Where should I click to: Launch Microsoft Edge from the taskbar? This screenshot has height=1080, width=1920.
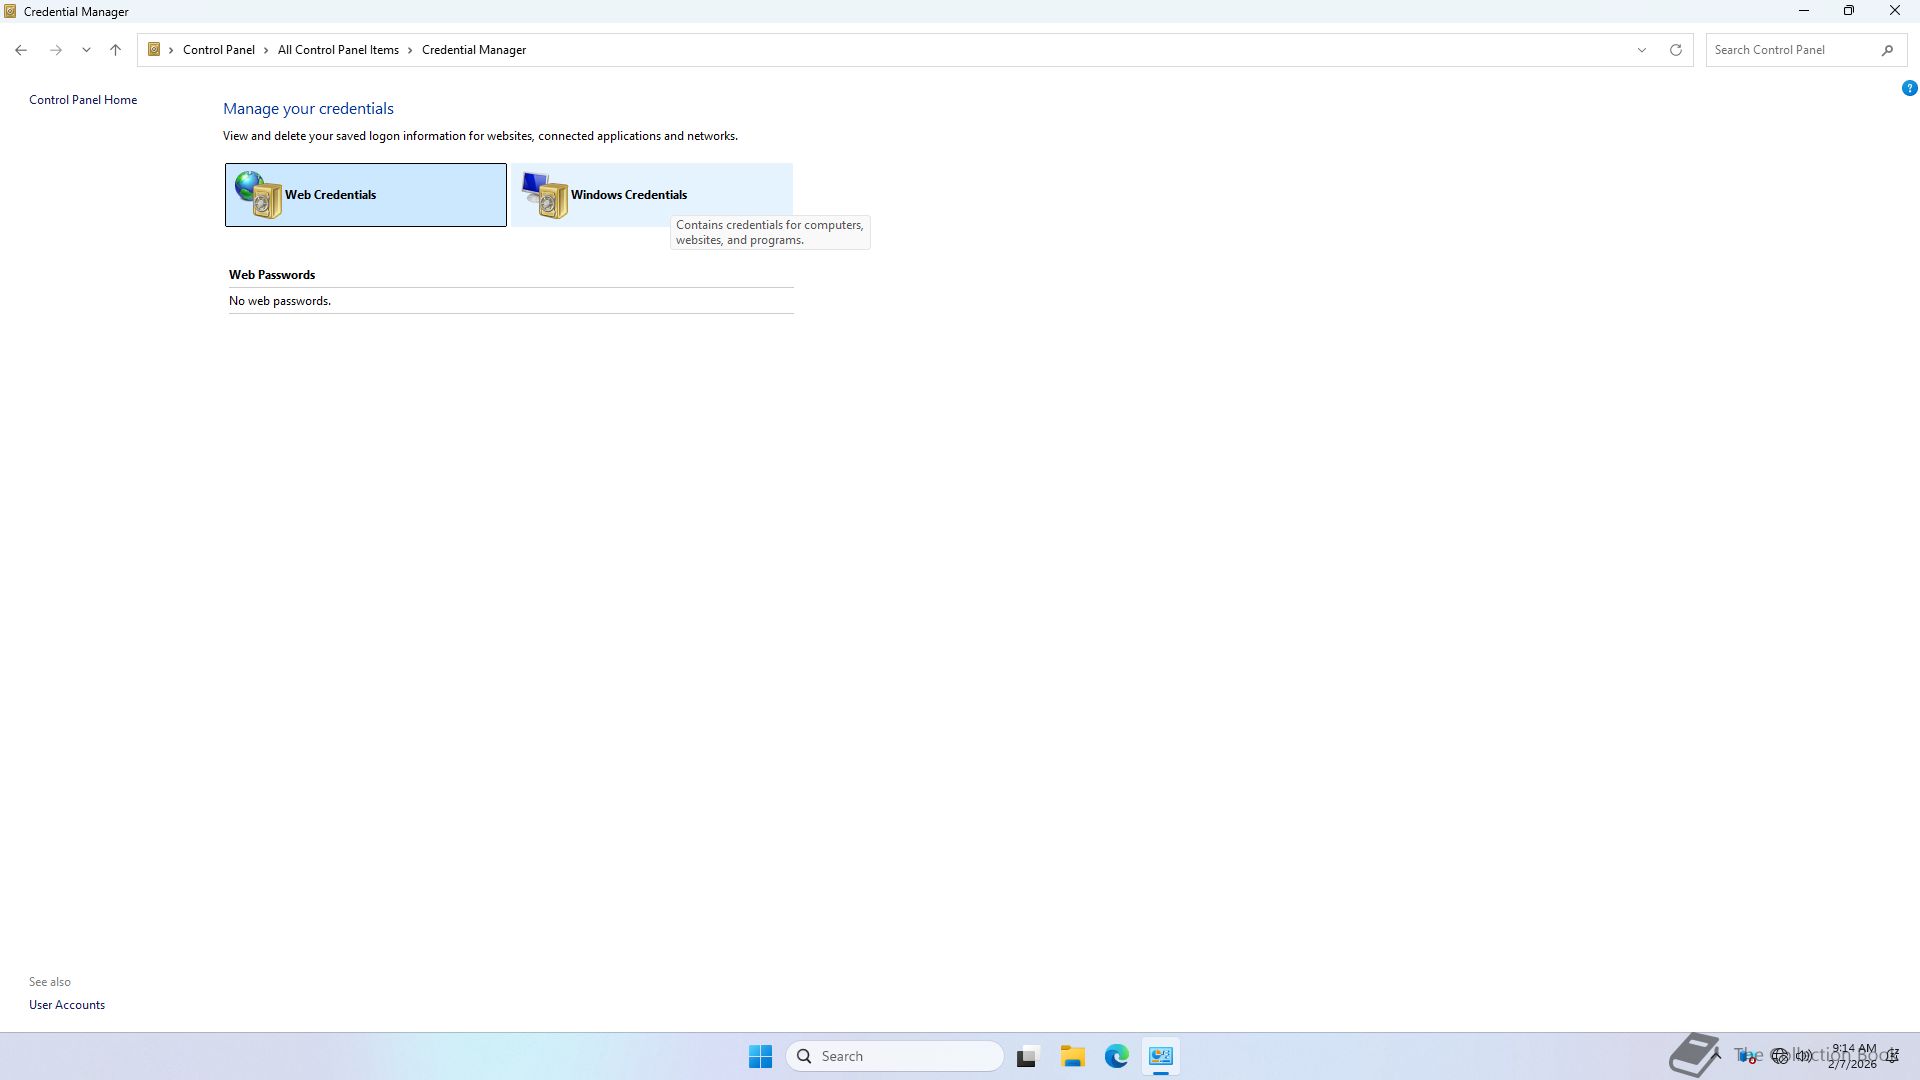[1116, 1056]
